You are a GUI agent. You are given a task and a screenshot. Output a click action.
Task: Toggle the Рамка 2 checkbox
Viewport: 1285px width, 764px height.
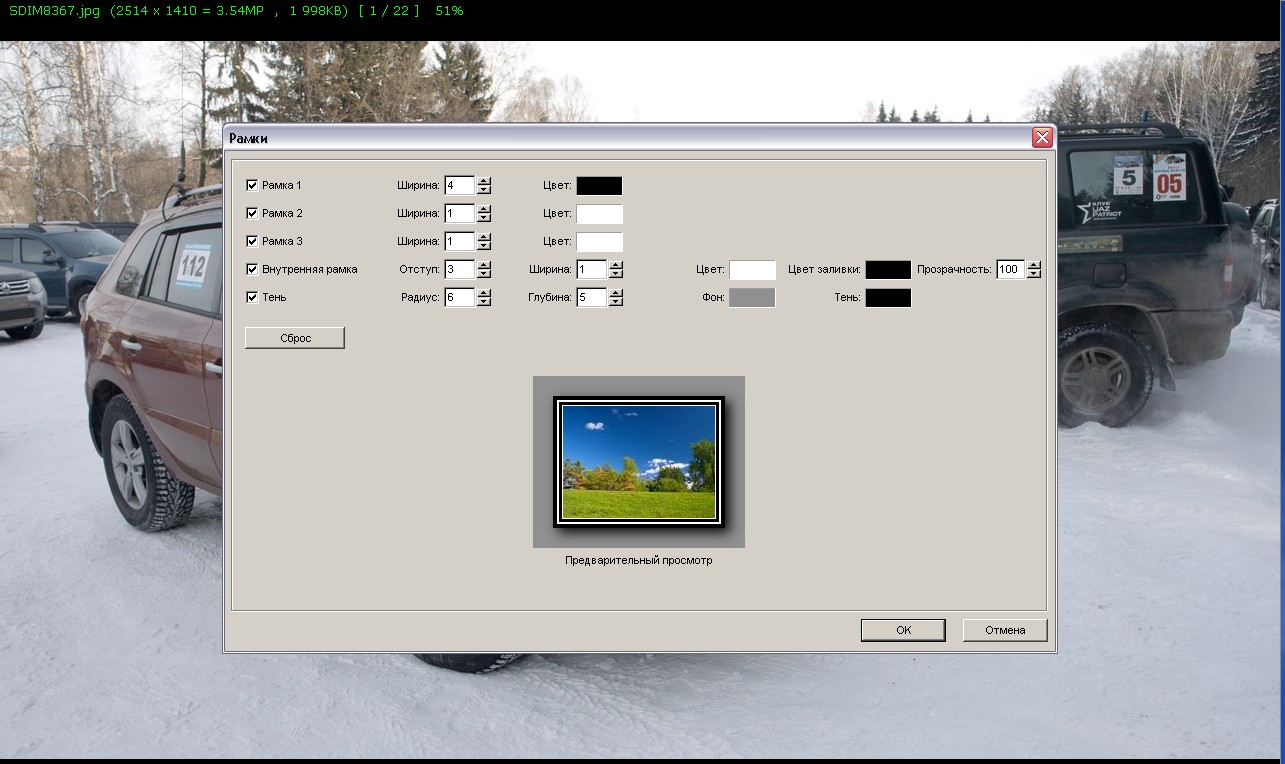point(252,213)
